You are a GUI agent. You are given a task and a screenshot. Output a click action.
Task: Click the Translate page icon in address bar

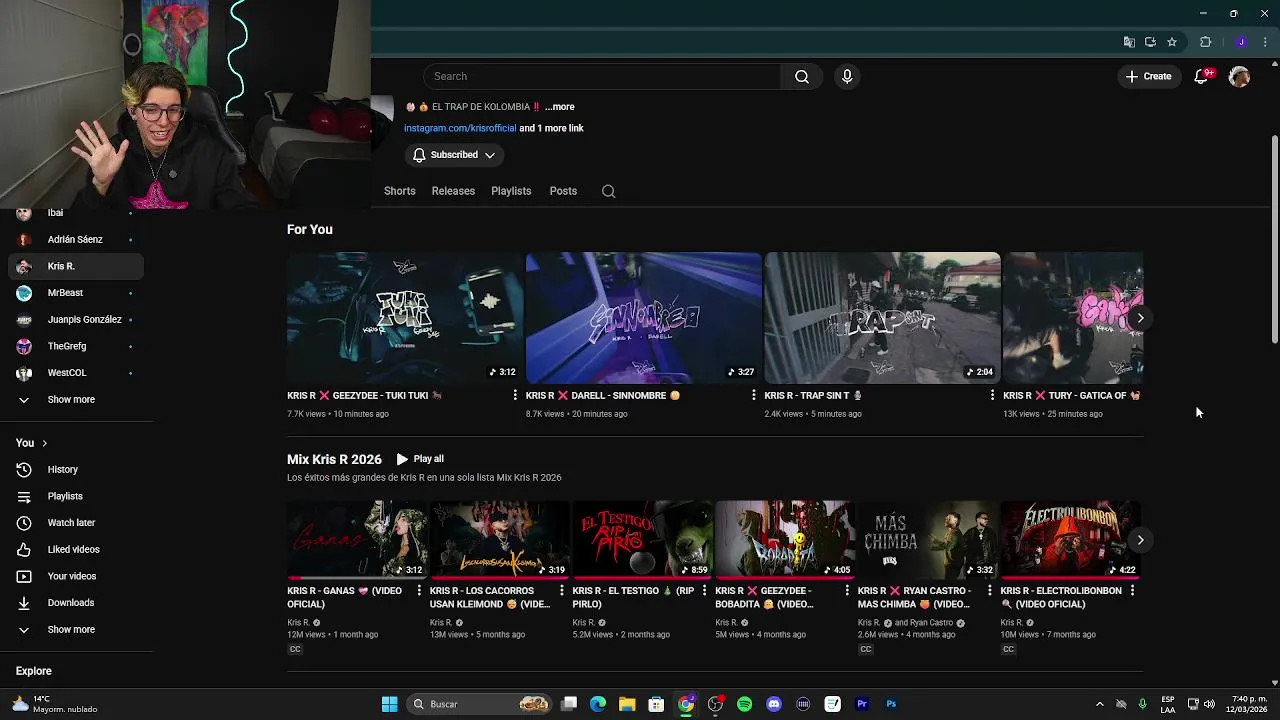(x=1129, y=42)
